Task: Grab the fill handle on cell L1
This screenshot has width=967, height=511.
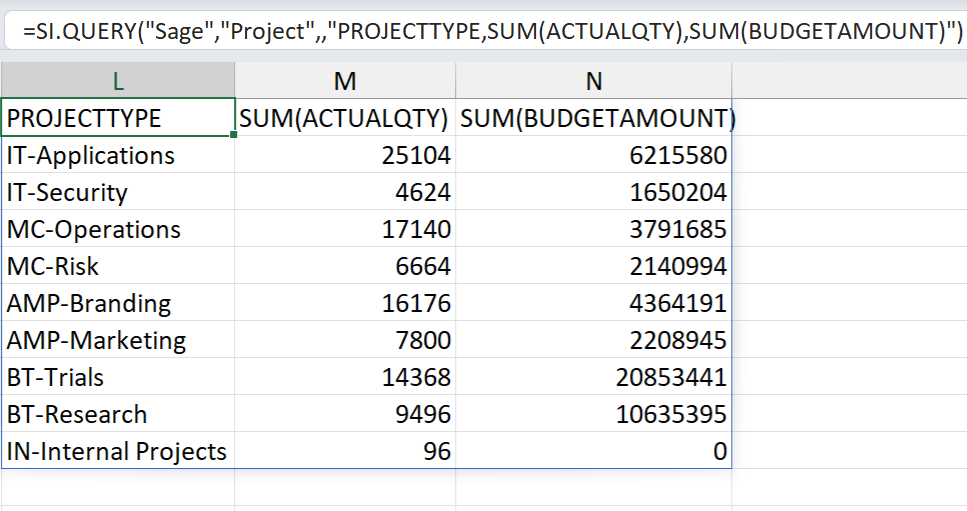Action: coord(234,134)
